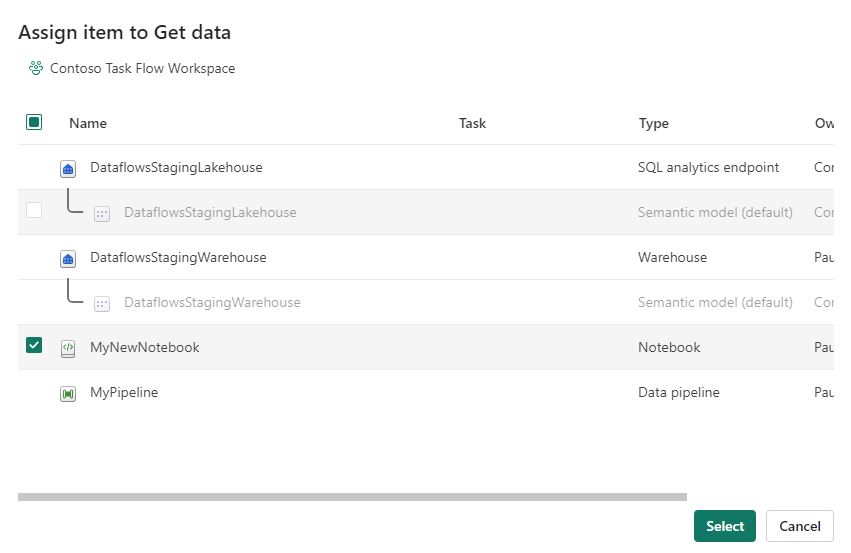The width and height of the screenshot is (851, 553).
Task: Cancel the assign item dialog
Action: tap(799, 526)
